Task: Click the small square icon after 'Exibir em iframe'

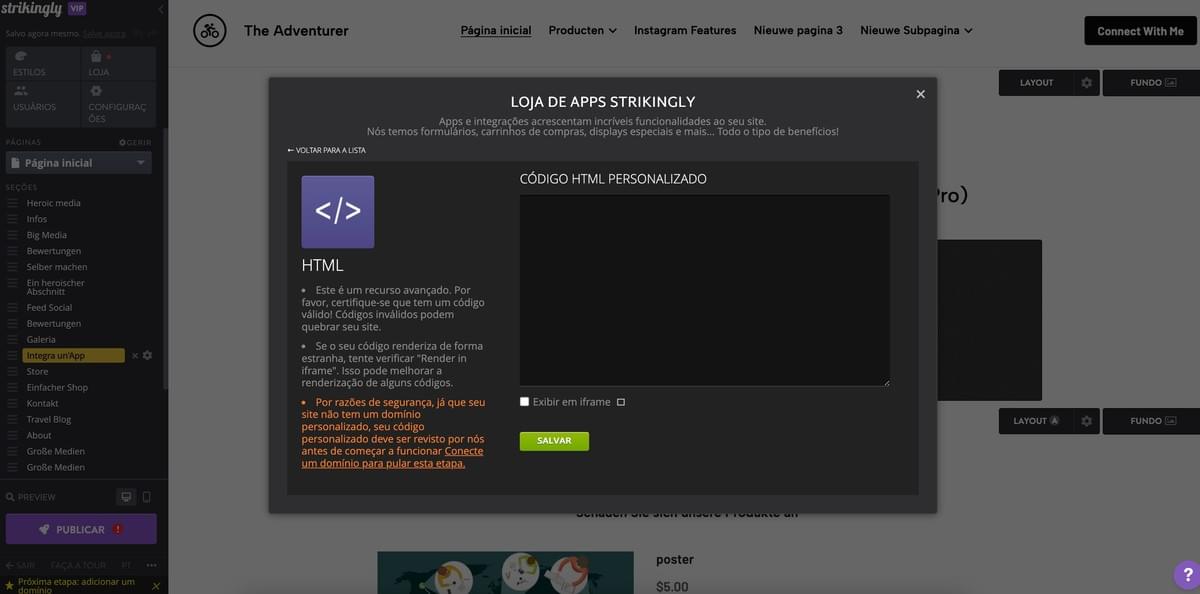Action: click(x=621, y=402)
